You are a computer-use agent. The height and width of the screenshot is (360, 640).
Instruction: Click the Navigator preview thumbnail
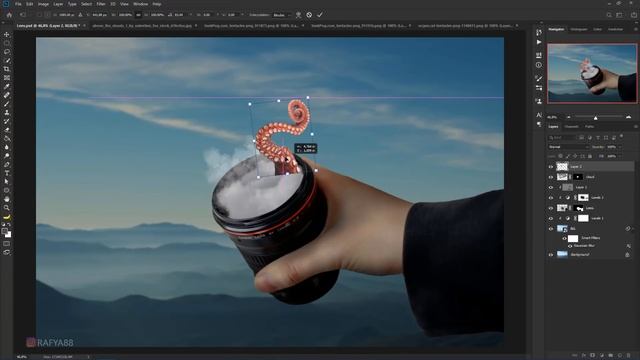click(592, 73)
